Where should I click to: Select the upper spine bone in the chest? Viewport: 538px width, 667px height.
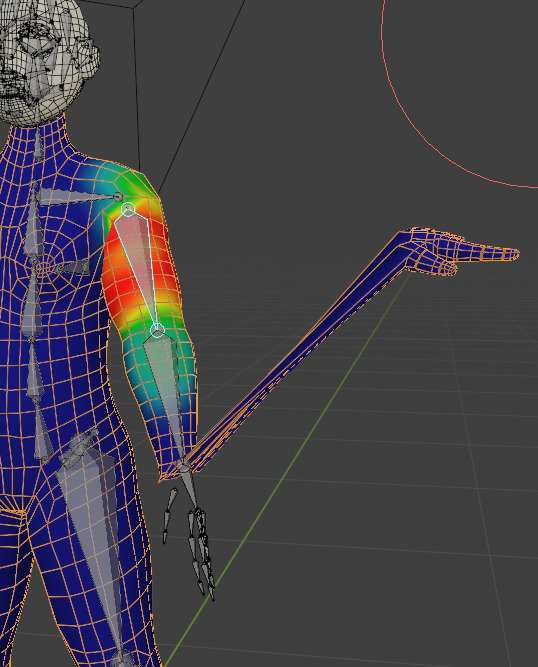[34, 221]
